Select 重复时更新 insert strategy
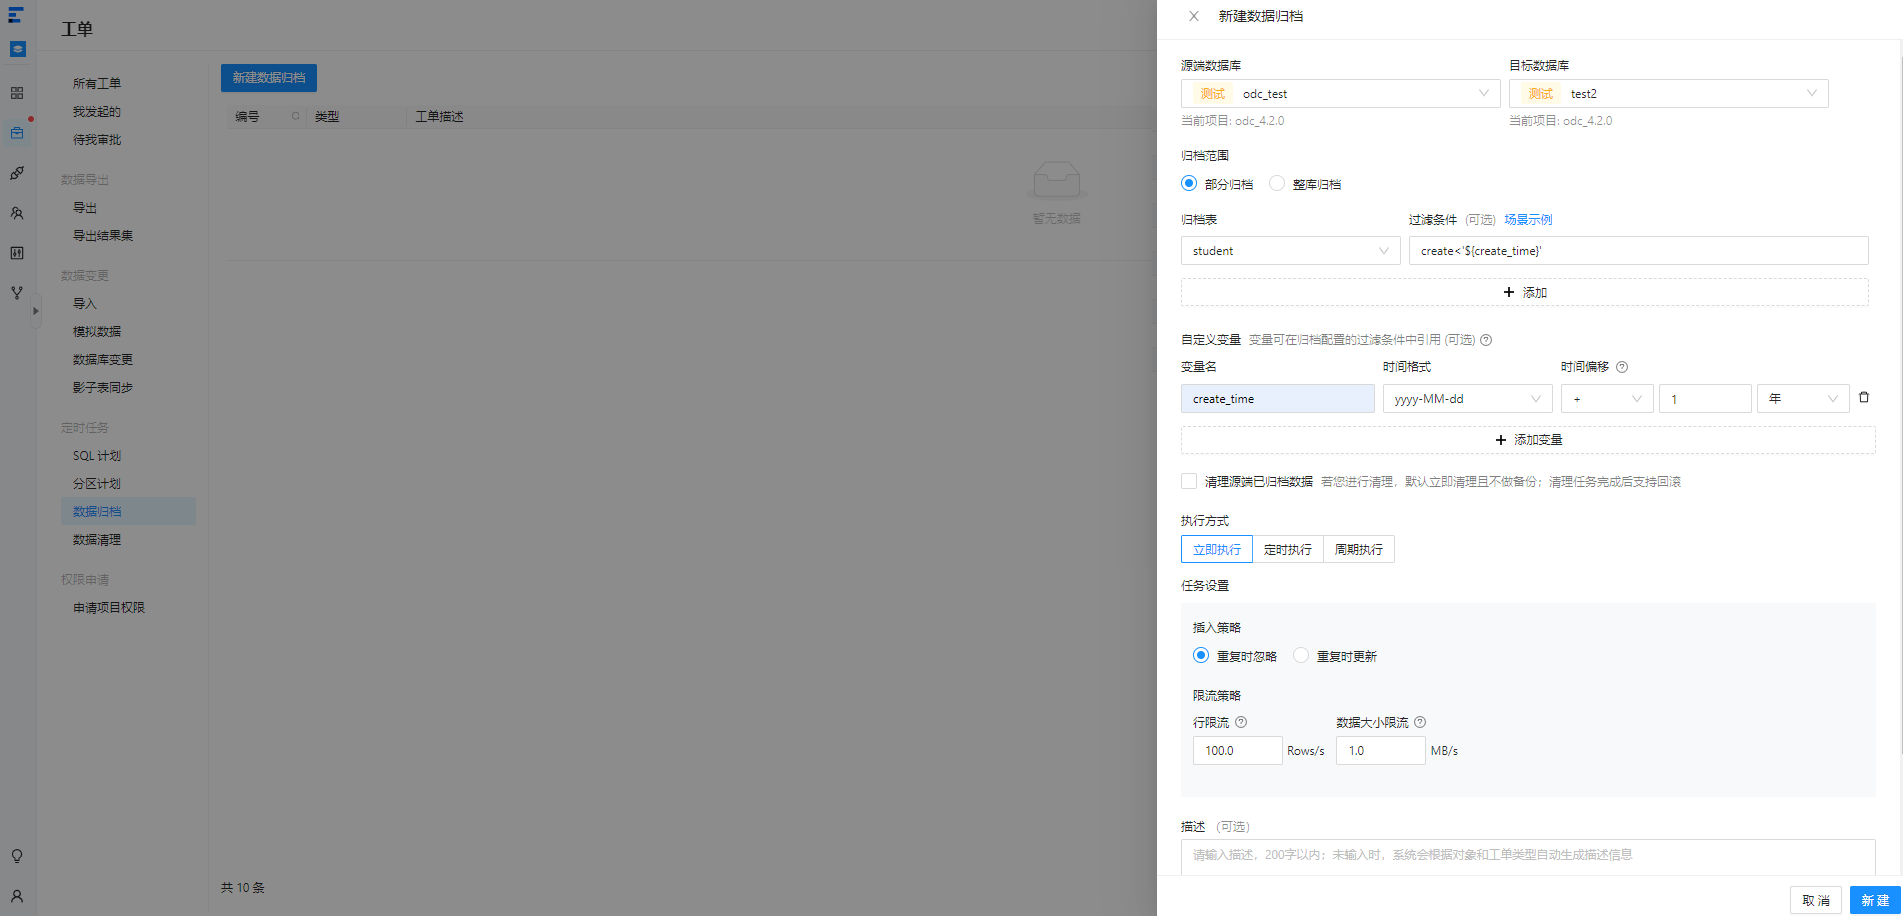This screenshot has width=1903, height=916. click(1301, 656)
